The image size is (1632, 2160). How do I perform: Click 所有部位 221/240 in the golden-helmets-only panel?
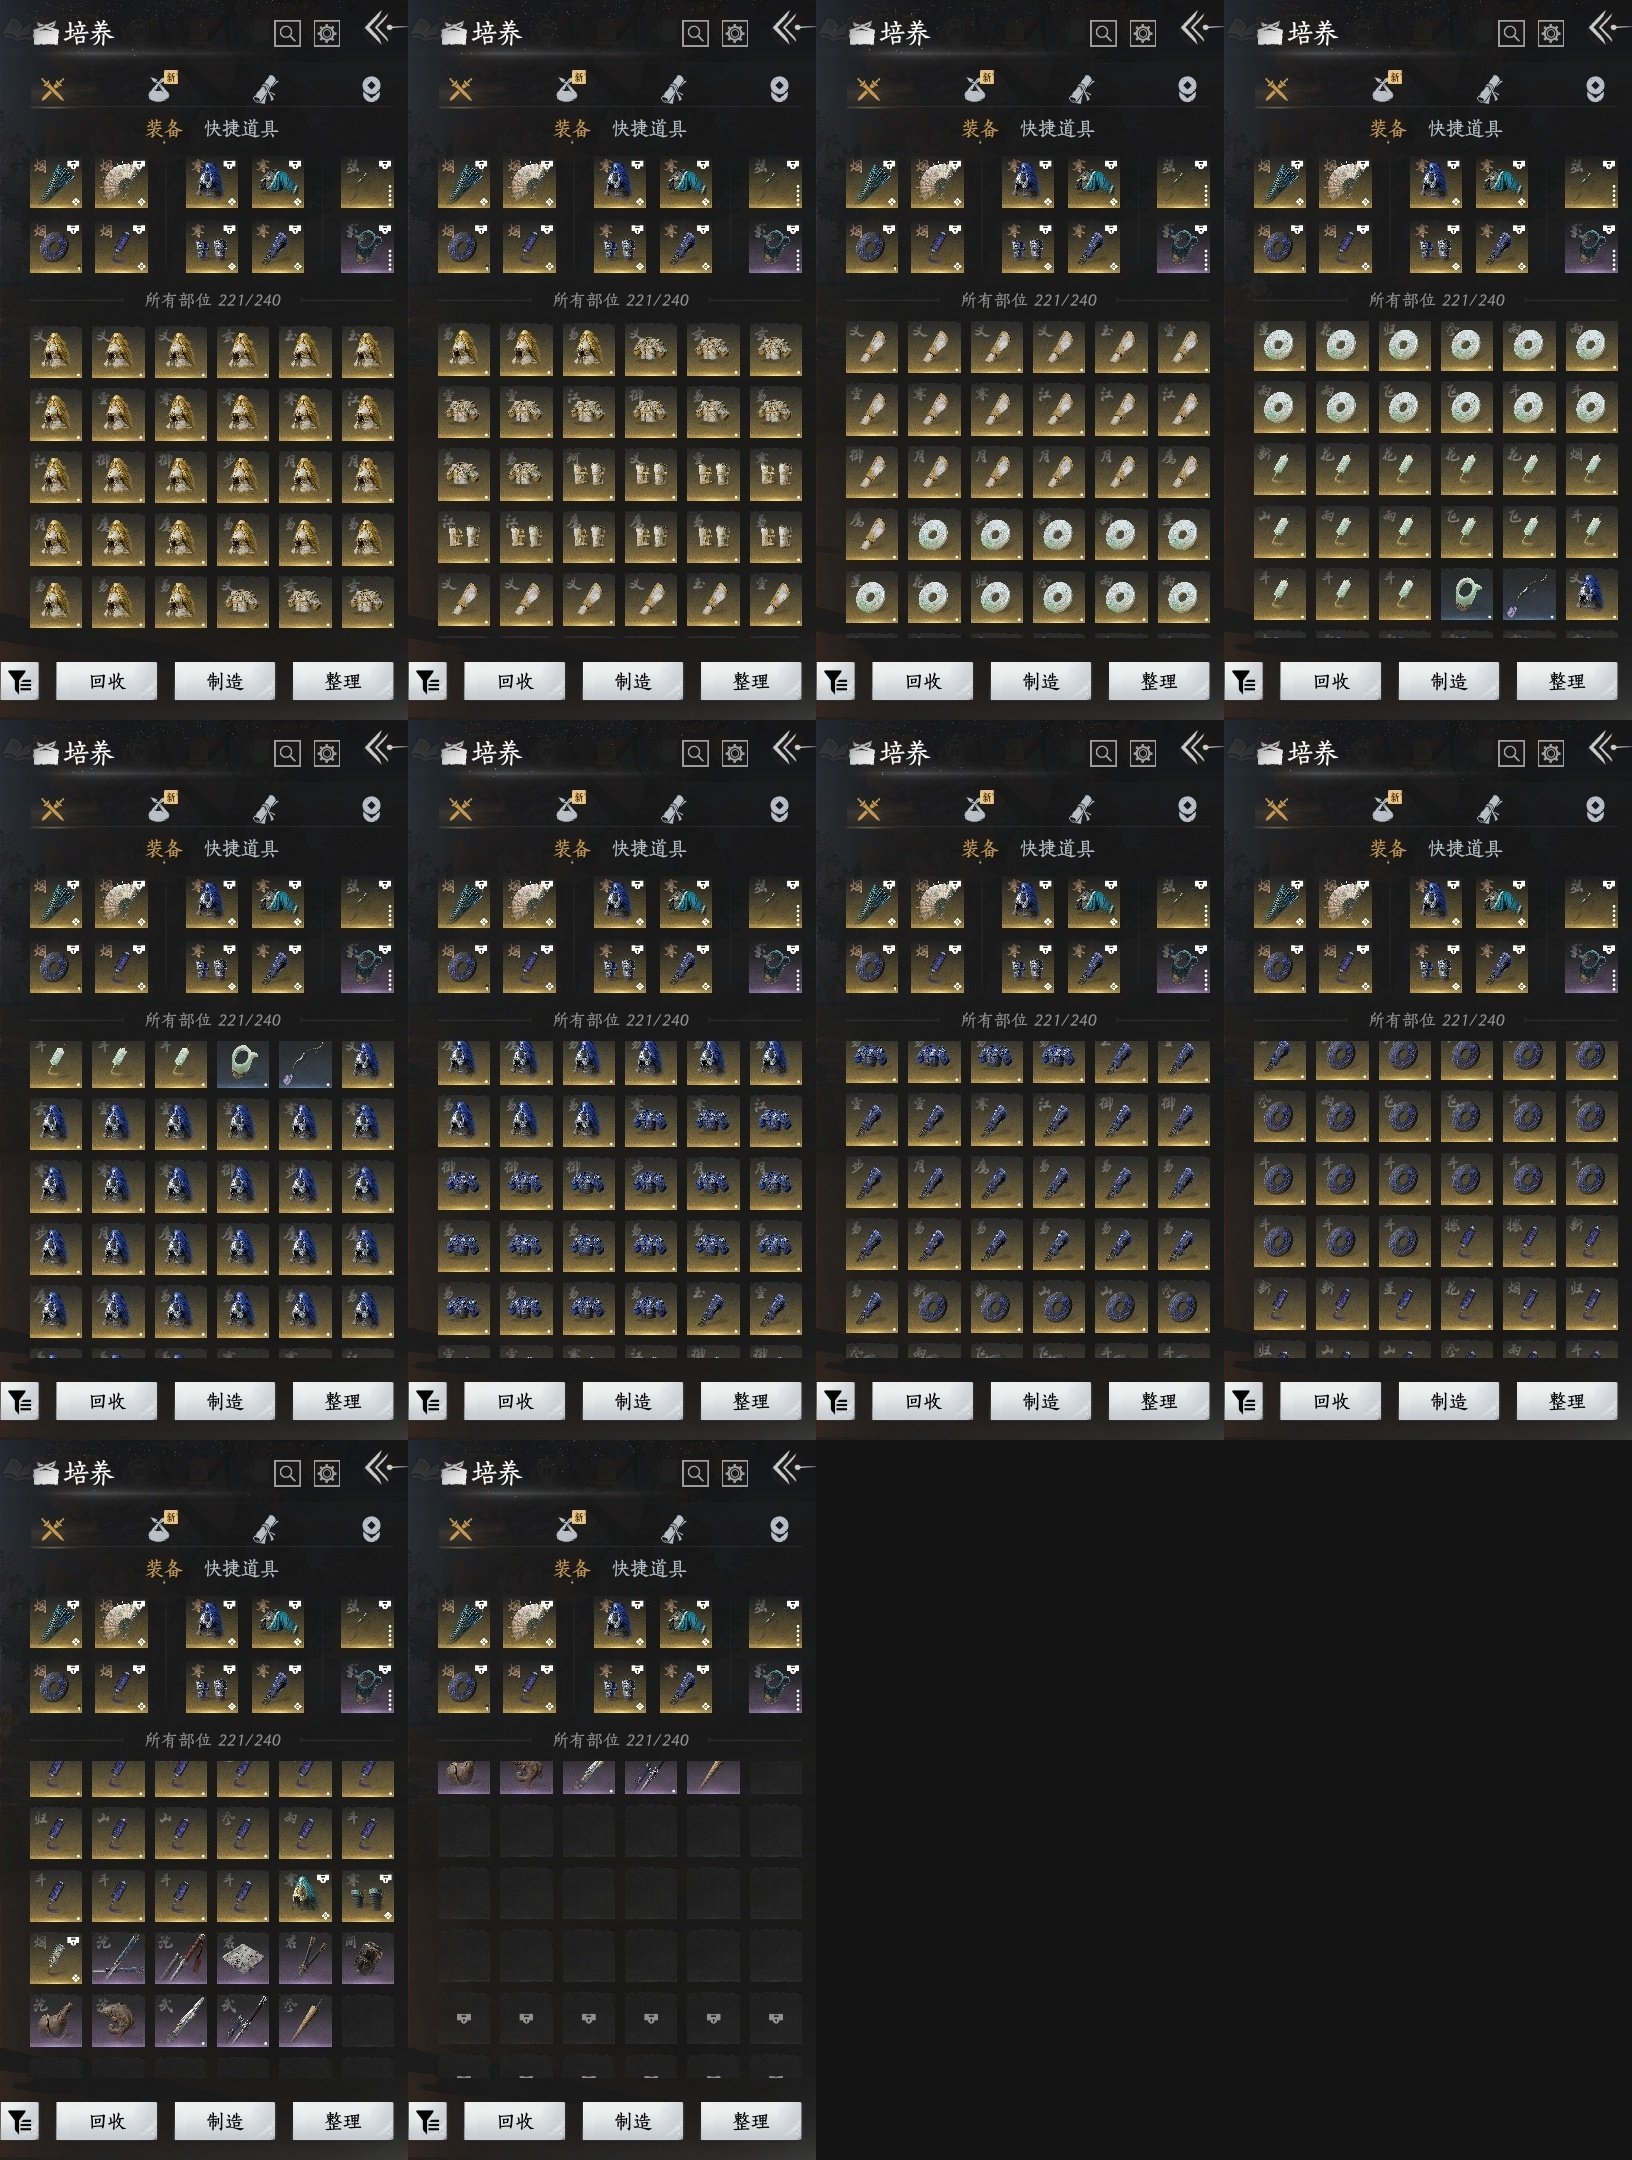(x=213, y=300)
